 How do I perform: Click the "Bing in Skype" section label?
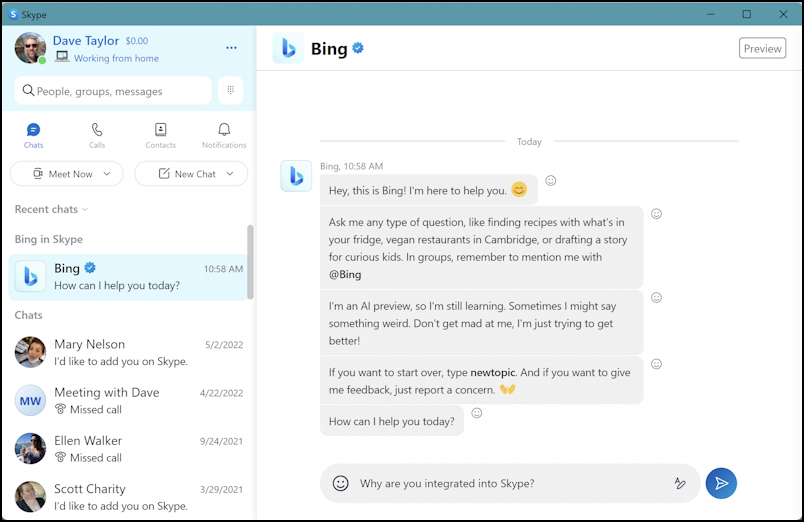[49, 239]
